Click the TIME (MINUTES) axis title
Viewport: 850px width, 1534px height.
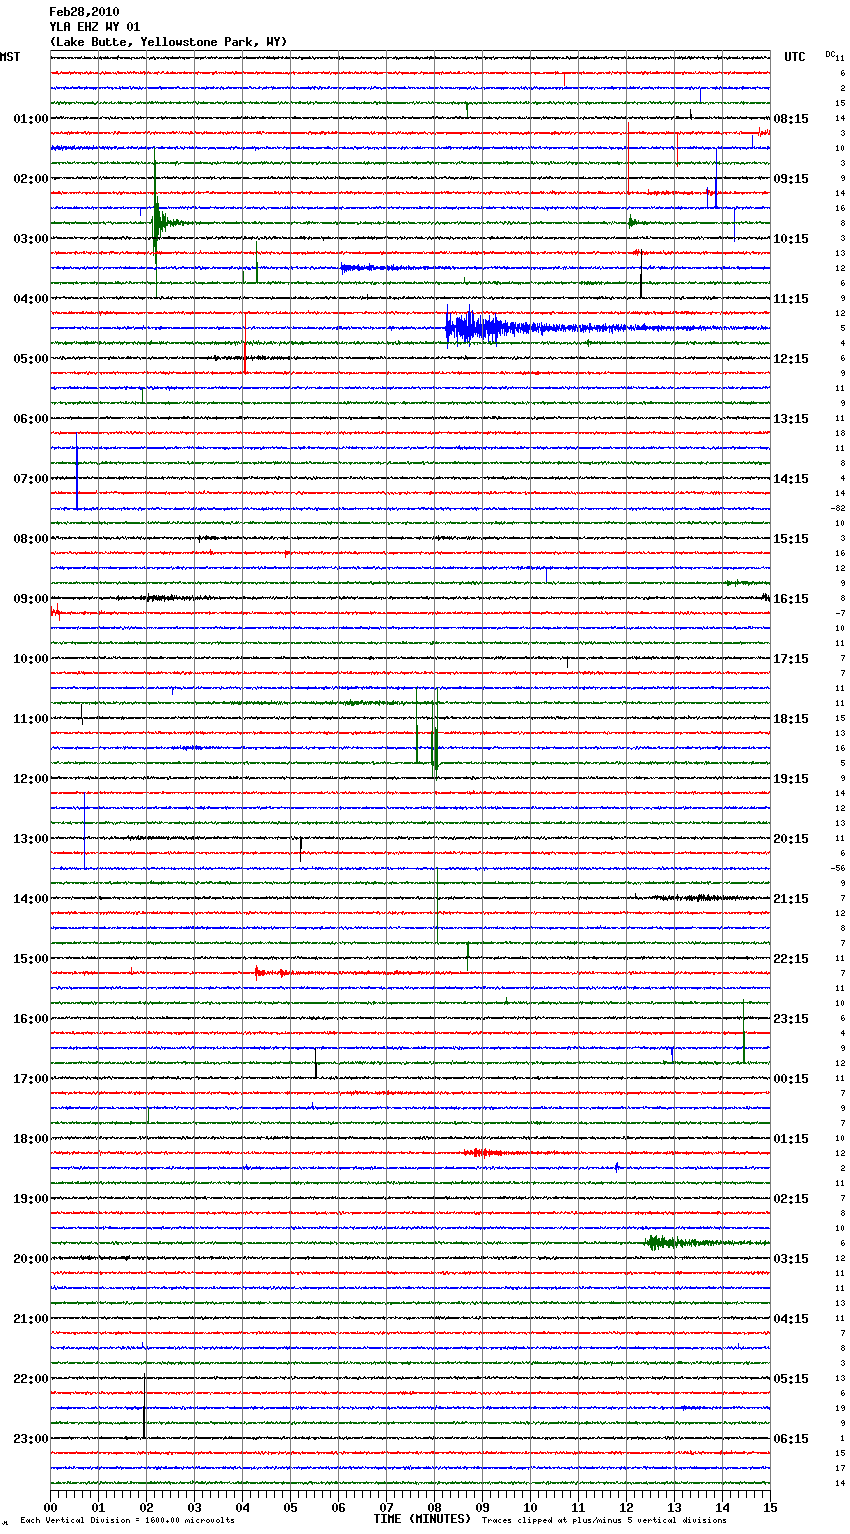click(421, 1518)
